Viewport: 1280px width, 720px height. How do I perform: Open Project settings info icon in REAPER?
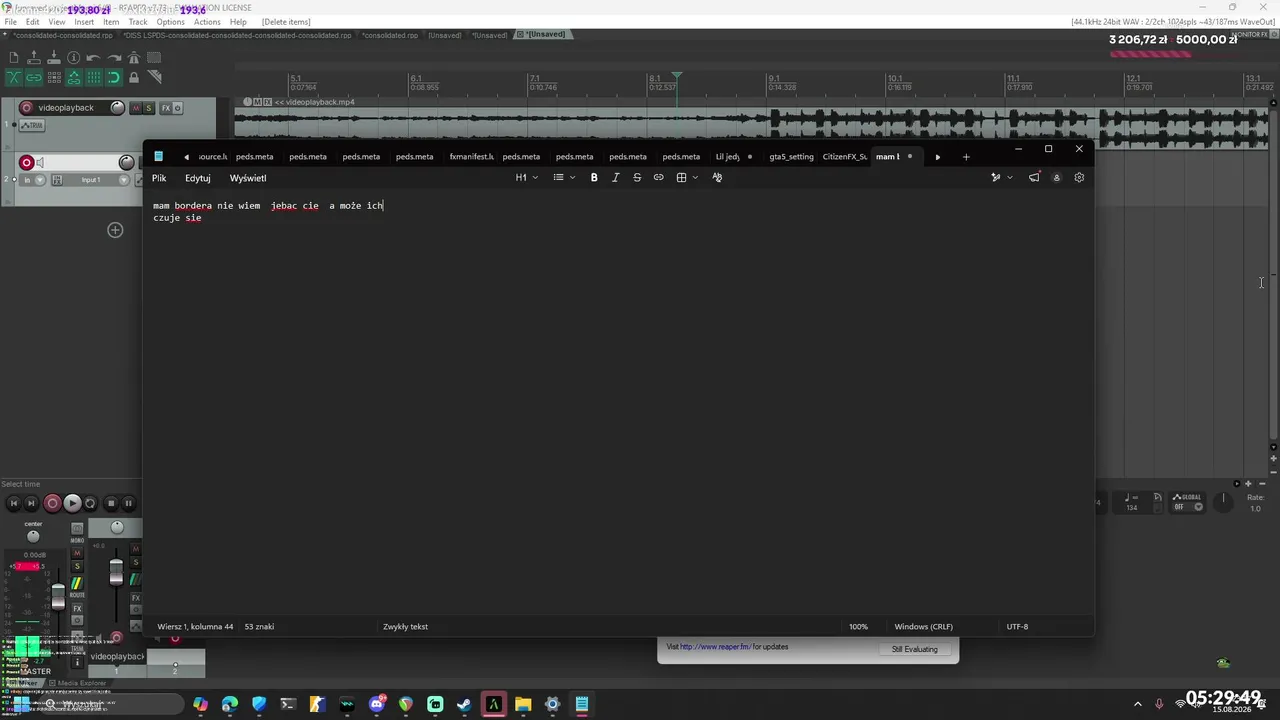pos(74,58)
